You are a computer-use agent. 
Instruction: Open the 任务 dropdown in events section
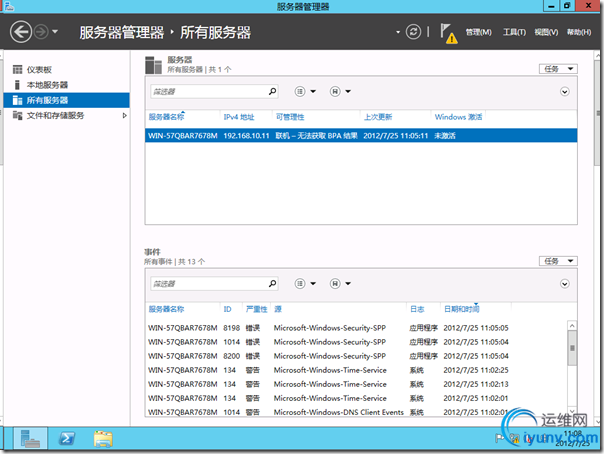tap(558, 261)
